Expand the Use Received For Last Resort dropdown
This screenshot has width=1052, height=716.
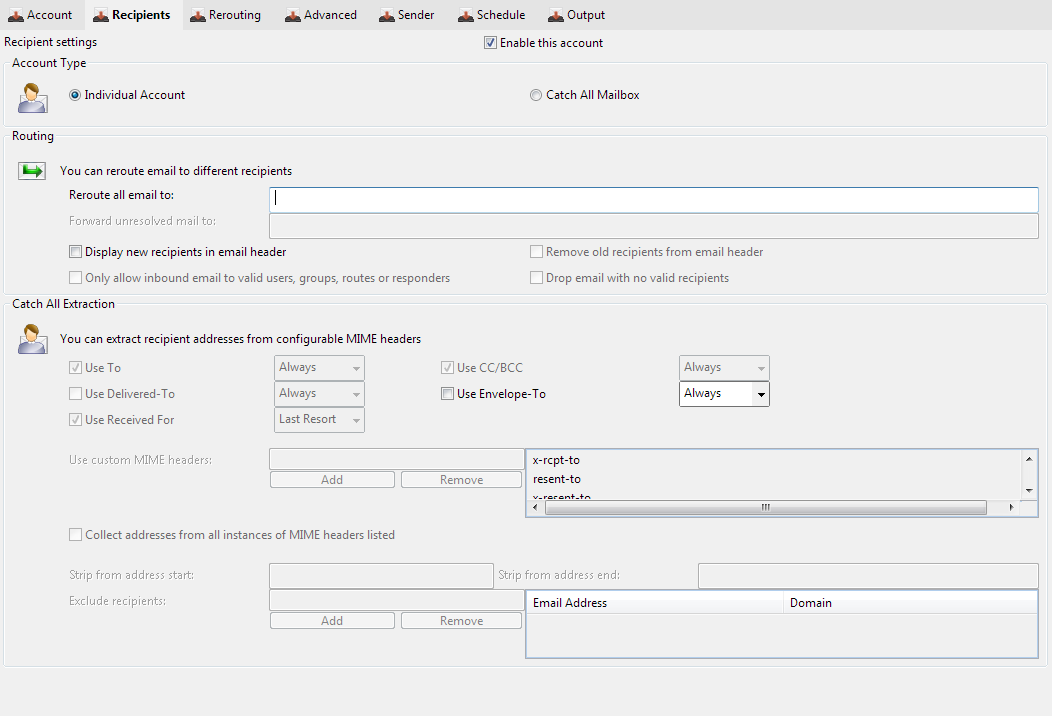point(356,420)
